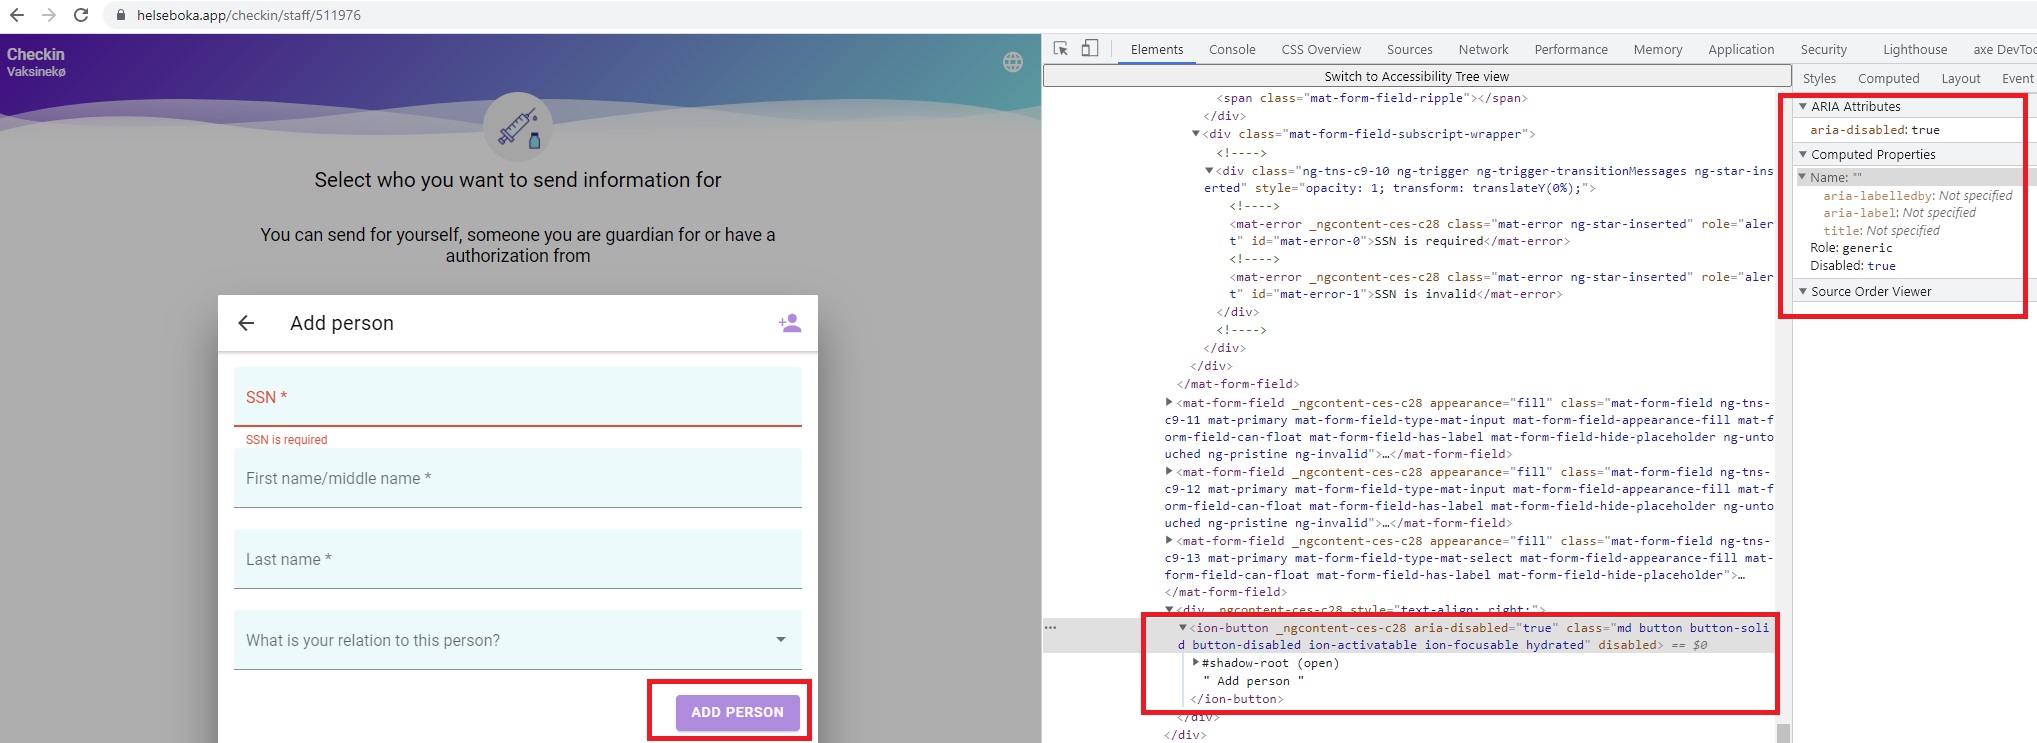Click the aria-labelledby: Not specified row
Viewport: 2037px width, 743px height.
(1917, 196)
